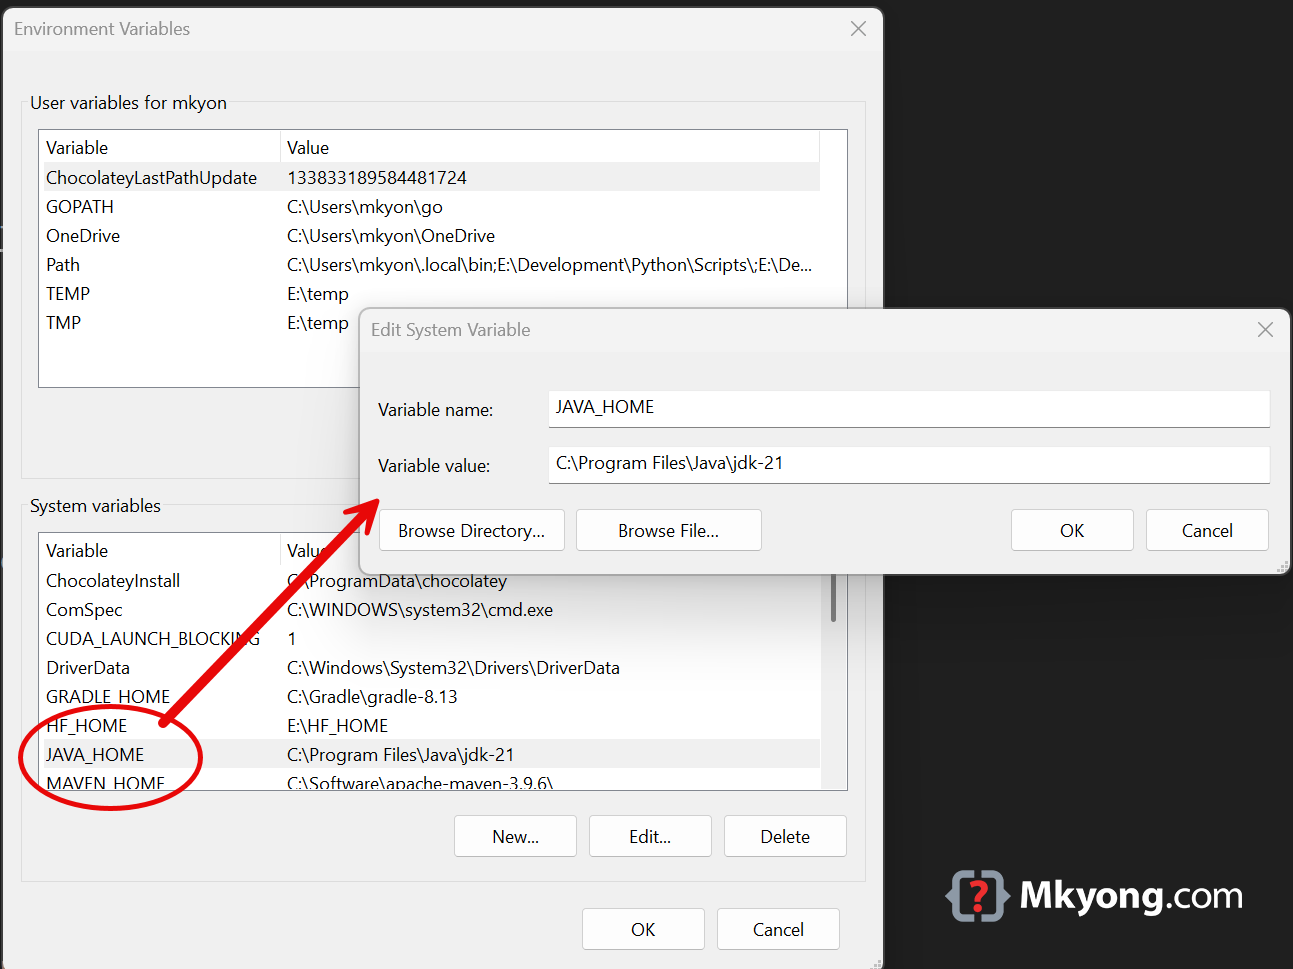Click inside the Variable name field
This screenshot has width=1293, height=969.
coord(908,407)
